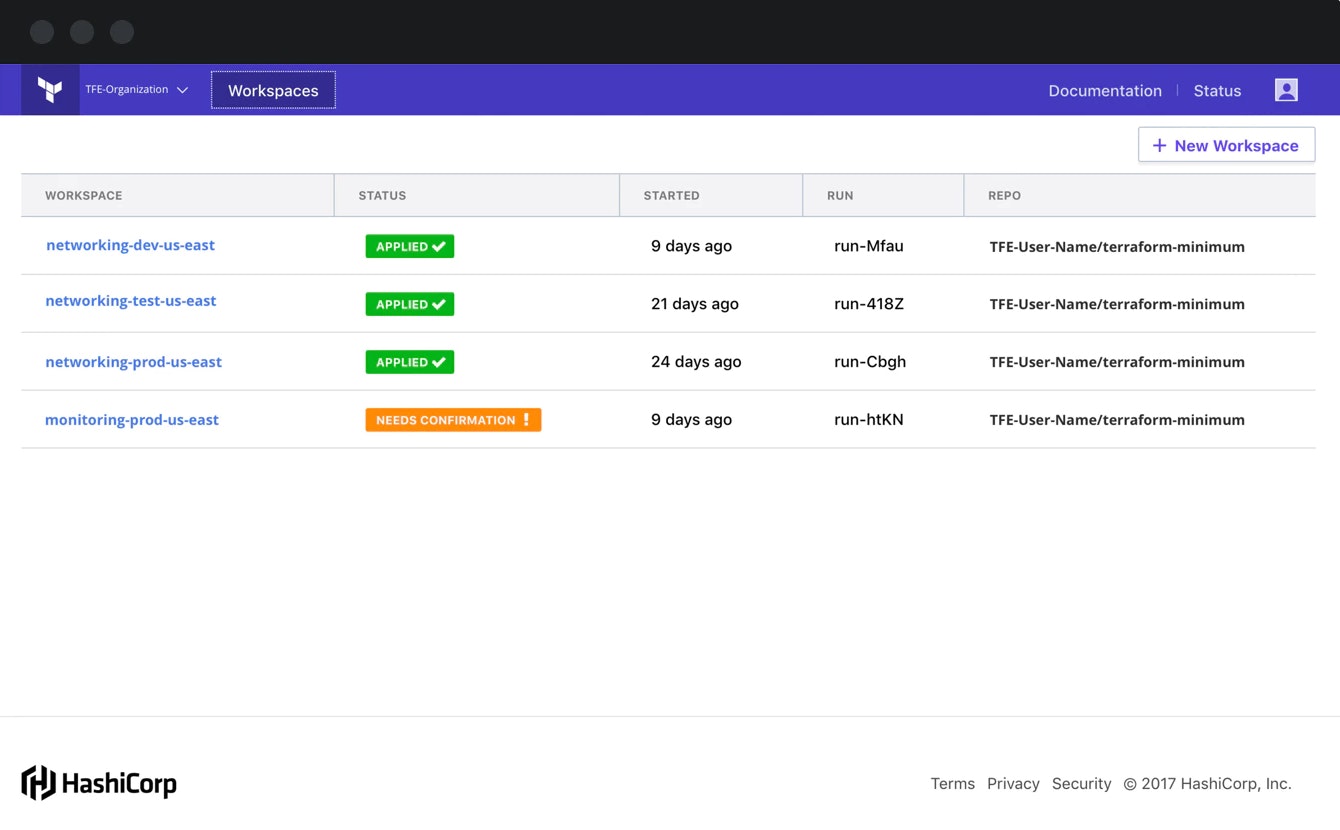
Task: Open the Security footer link
Action: click(x=1081, y=784)
